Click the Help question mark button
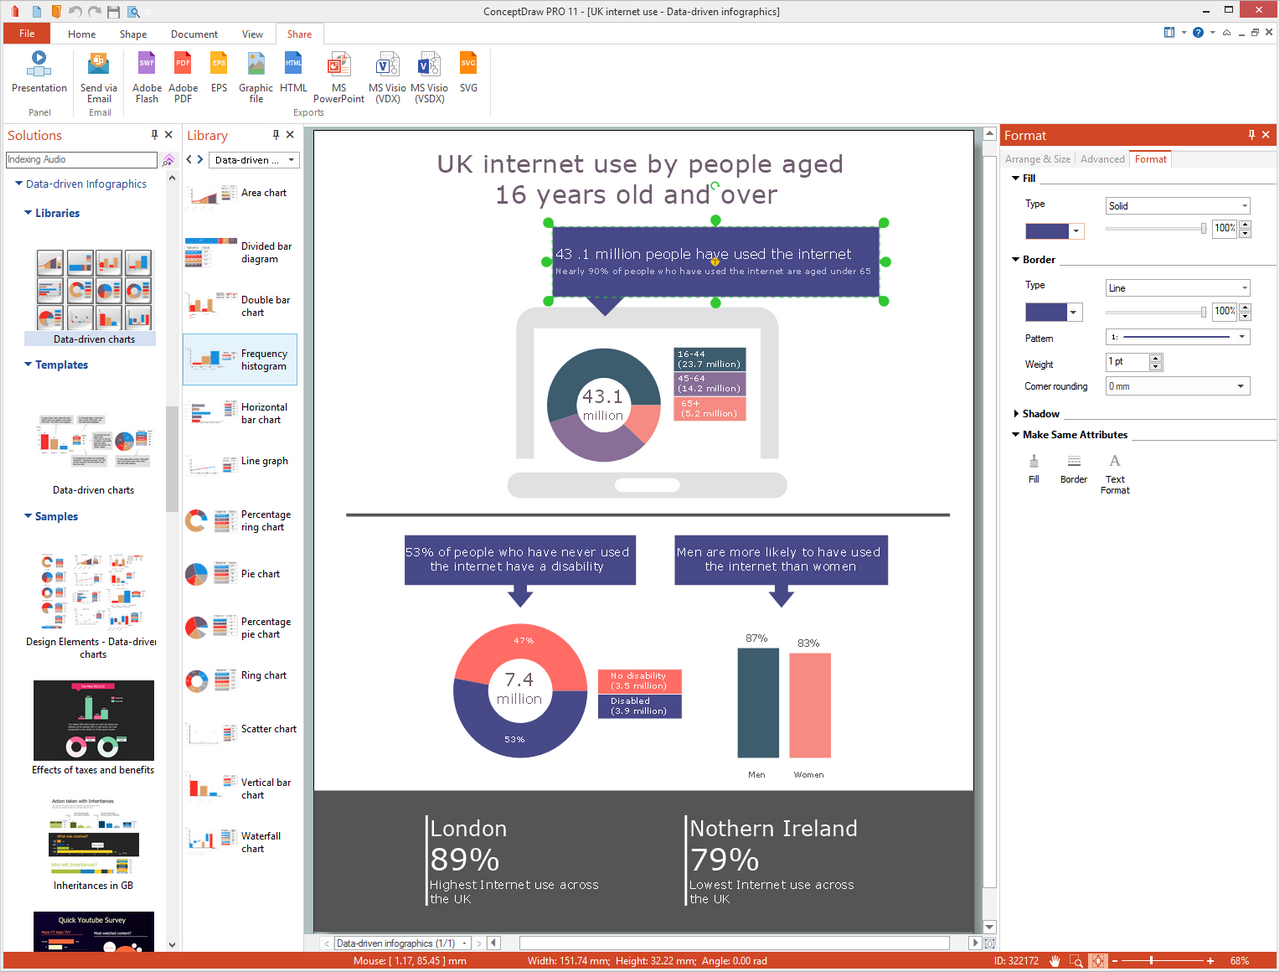Viewport: 1280px width, 972px height. point(1198,32)
